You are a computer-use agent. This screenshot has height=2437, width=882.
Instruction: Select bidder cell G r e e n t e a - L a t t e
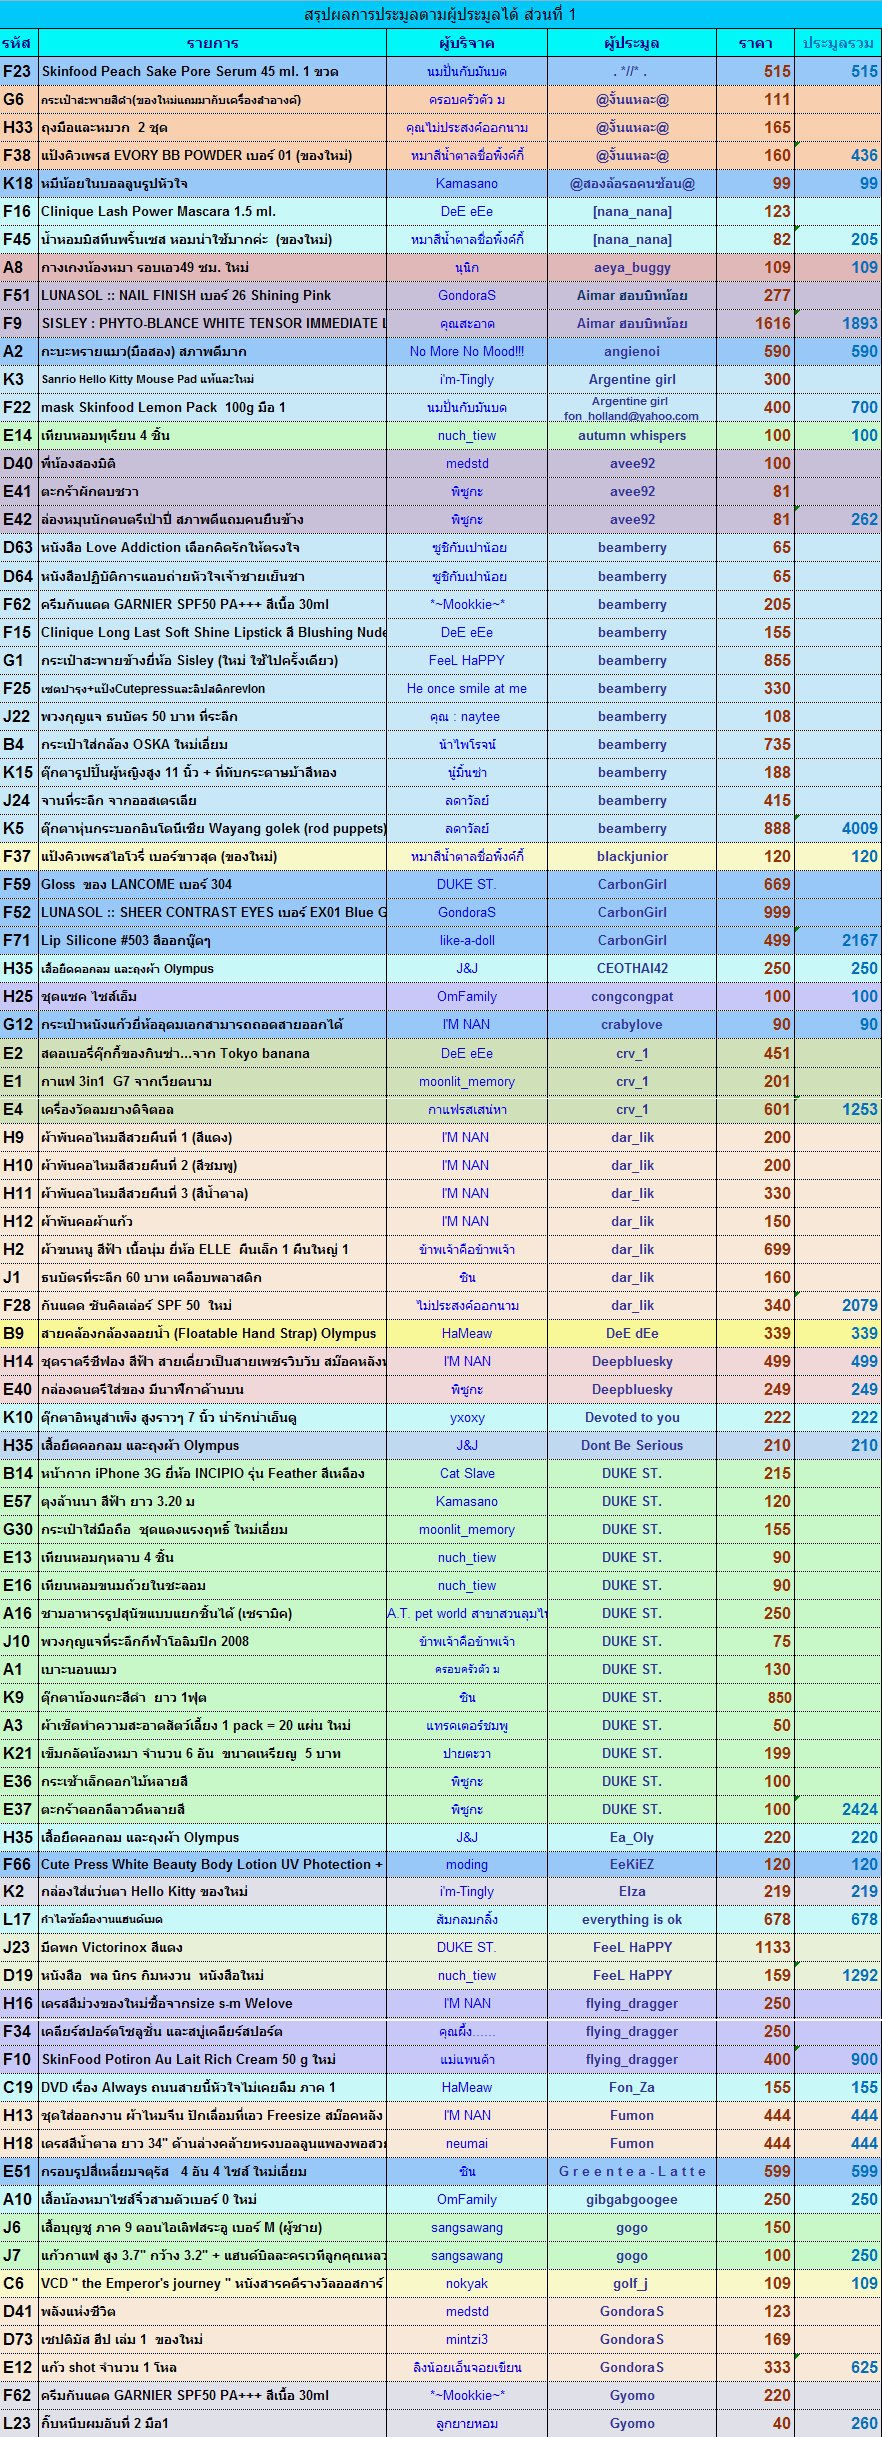coord(632,2171)
